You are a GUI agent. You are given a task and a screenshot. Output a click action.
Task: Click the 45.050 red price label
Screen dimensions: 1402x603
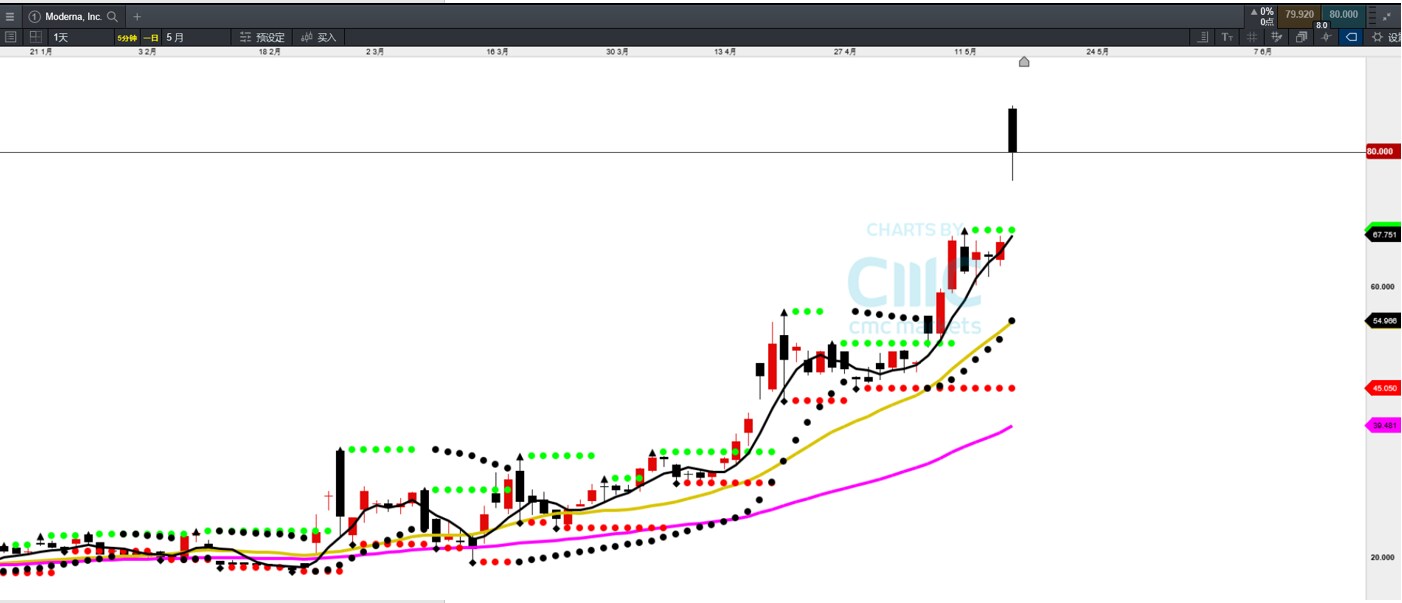[1384, 388]
